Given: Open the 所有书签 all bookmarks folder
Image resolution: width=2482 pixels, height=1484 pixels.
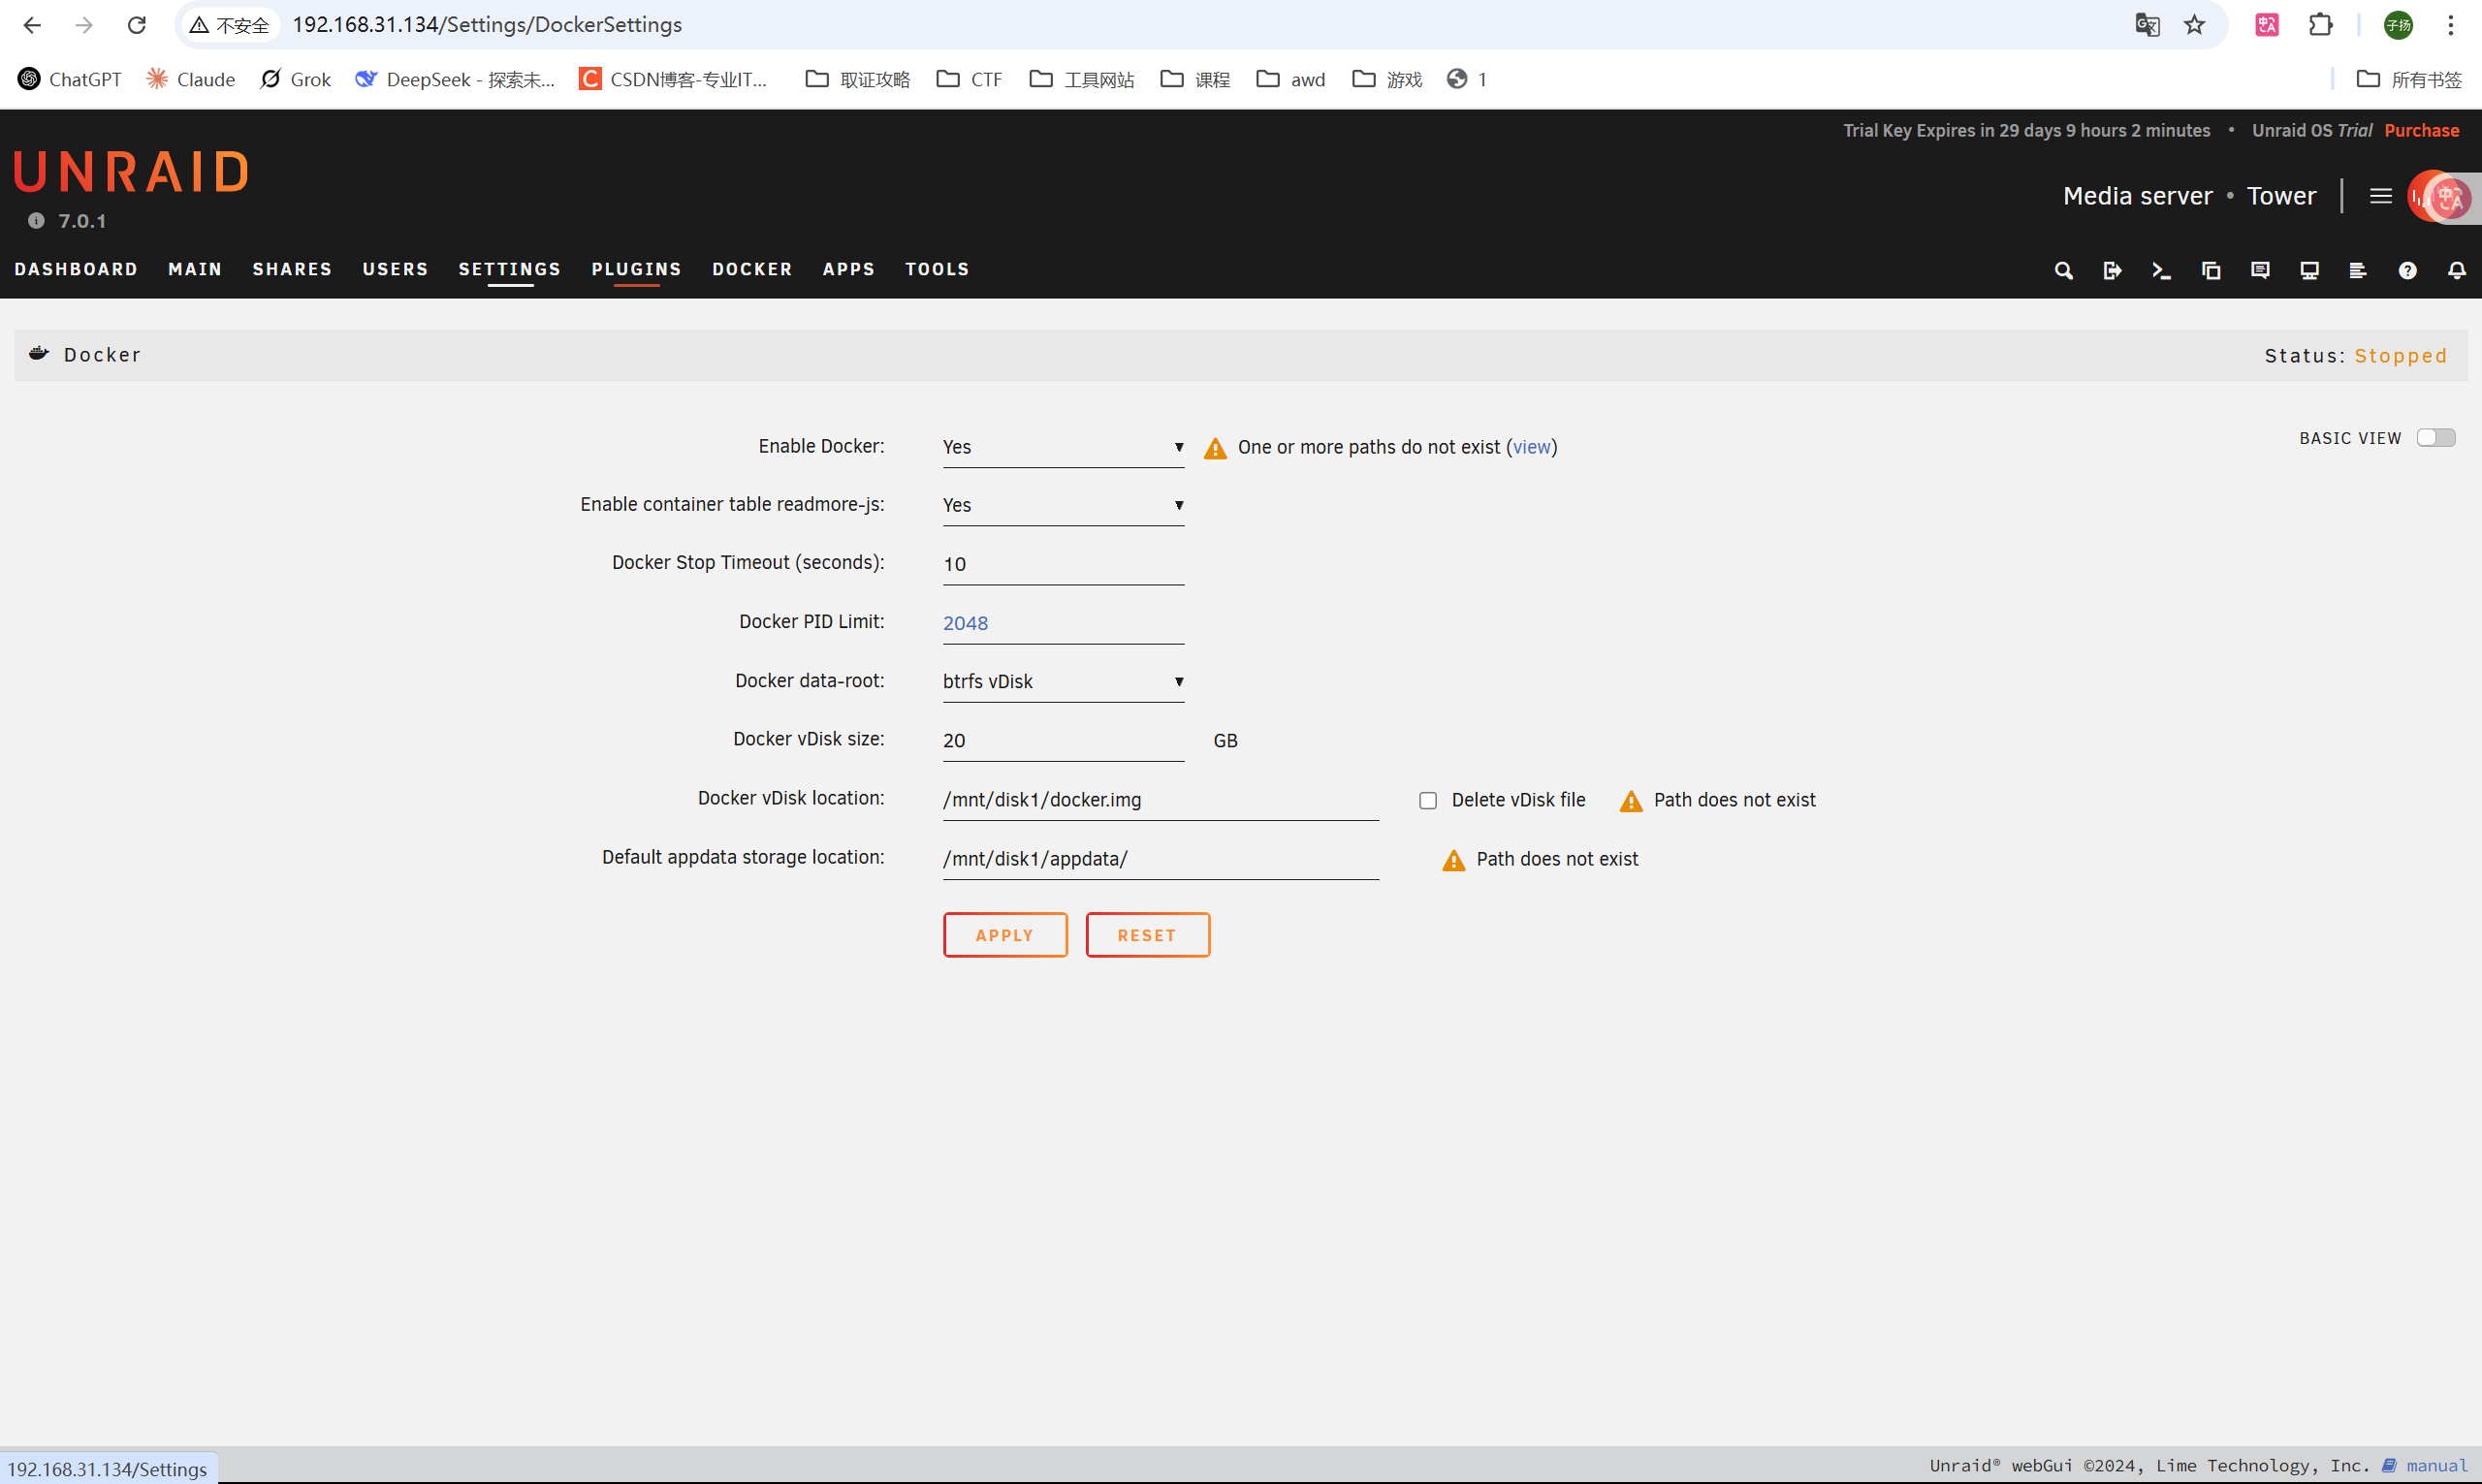Looking at the screenshot, I should tap(2409, 79).
